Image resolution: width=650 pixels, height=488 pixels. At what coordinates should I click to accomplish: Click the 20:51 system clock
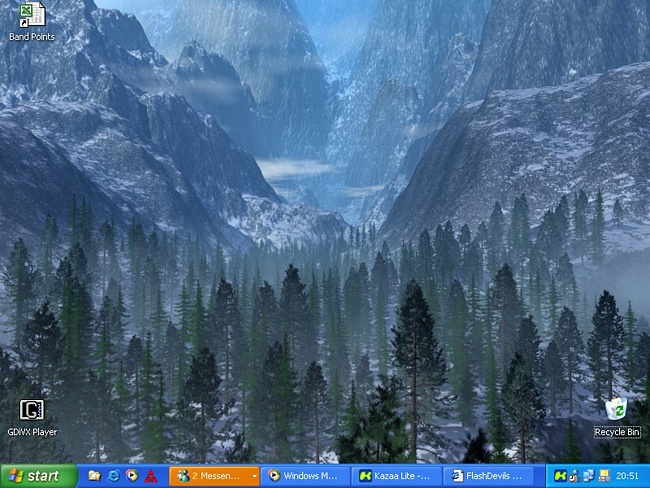click(x=627, y=476)
